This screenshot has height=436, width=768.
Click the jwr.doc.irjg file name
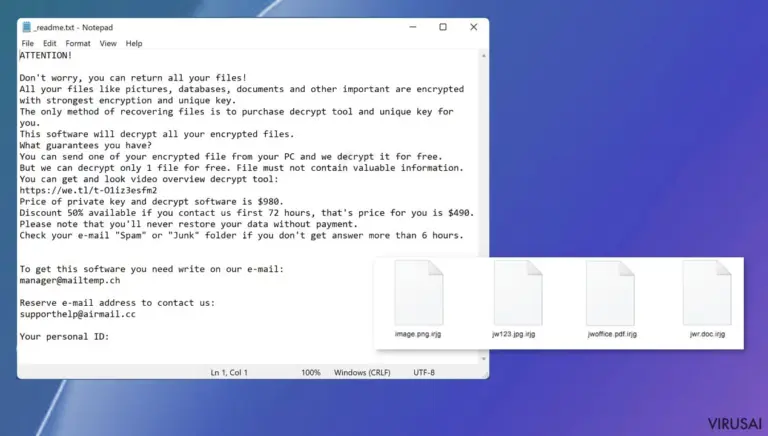(x=707, y=334)
